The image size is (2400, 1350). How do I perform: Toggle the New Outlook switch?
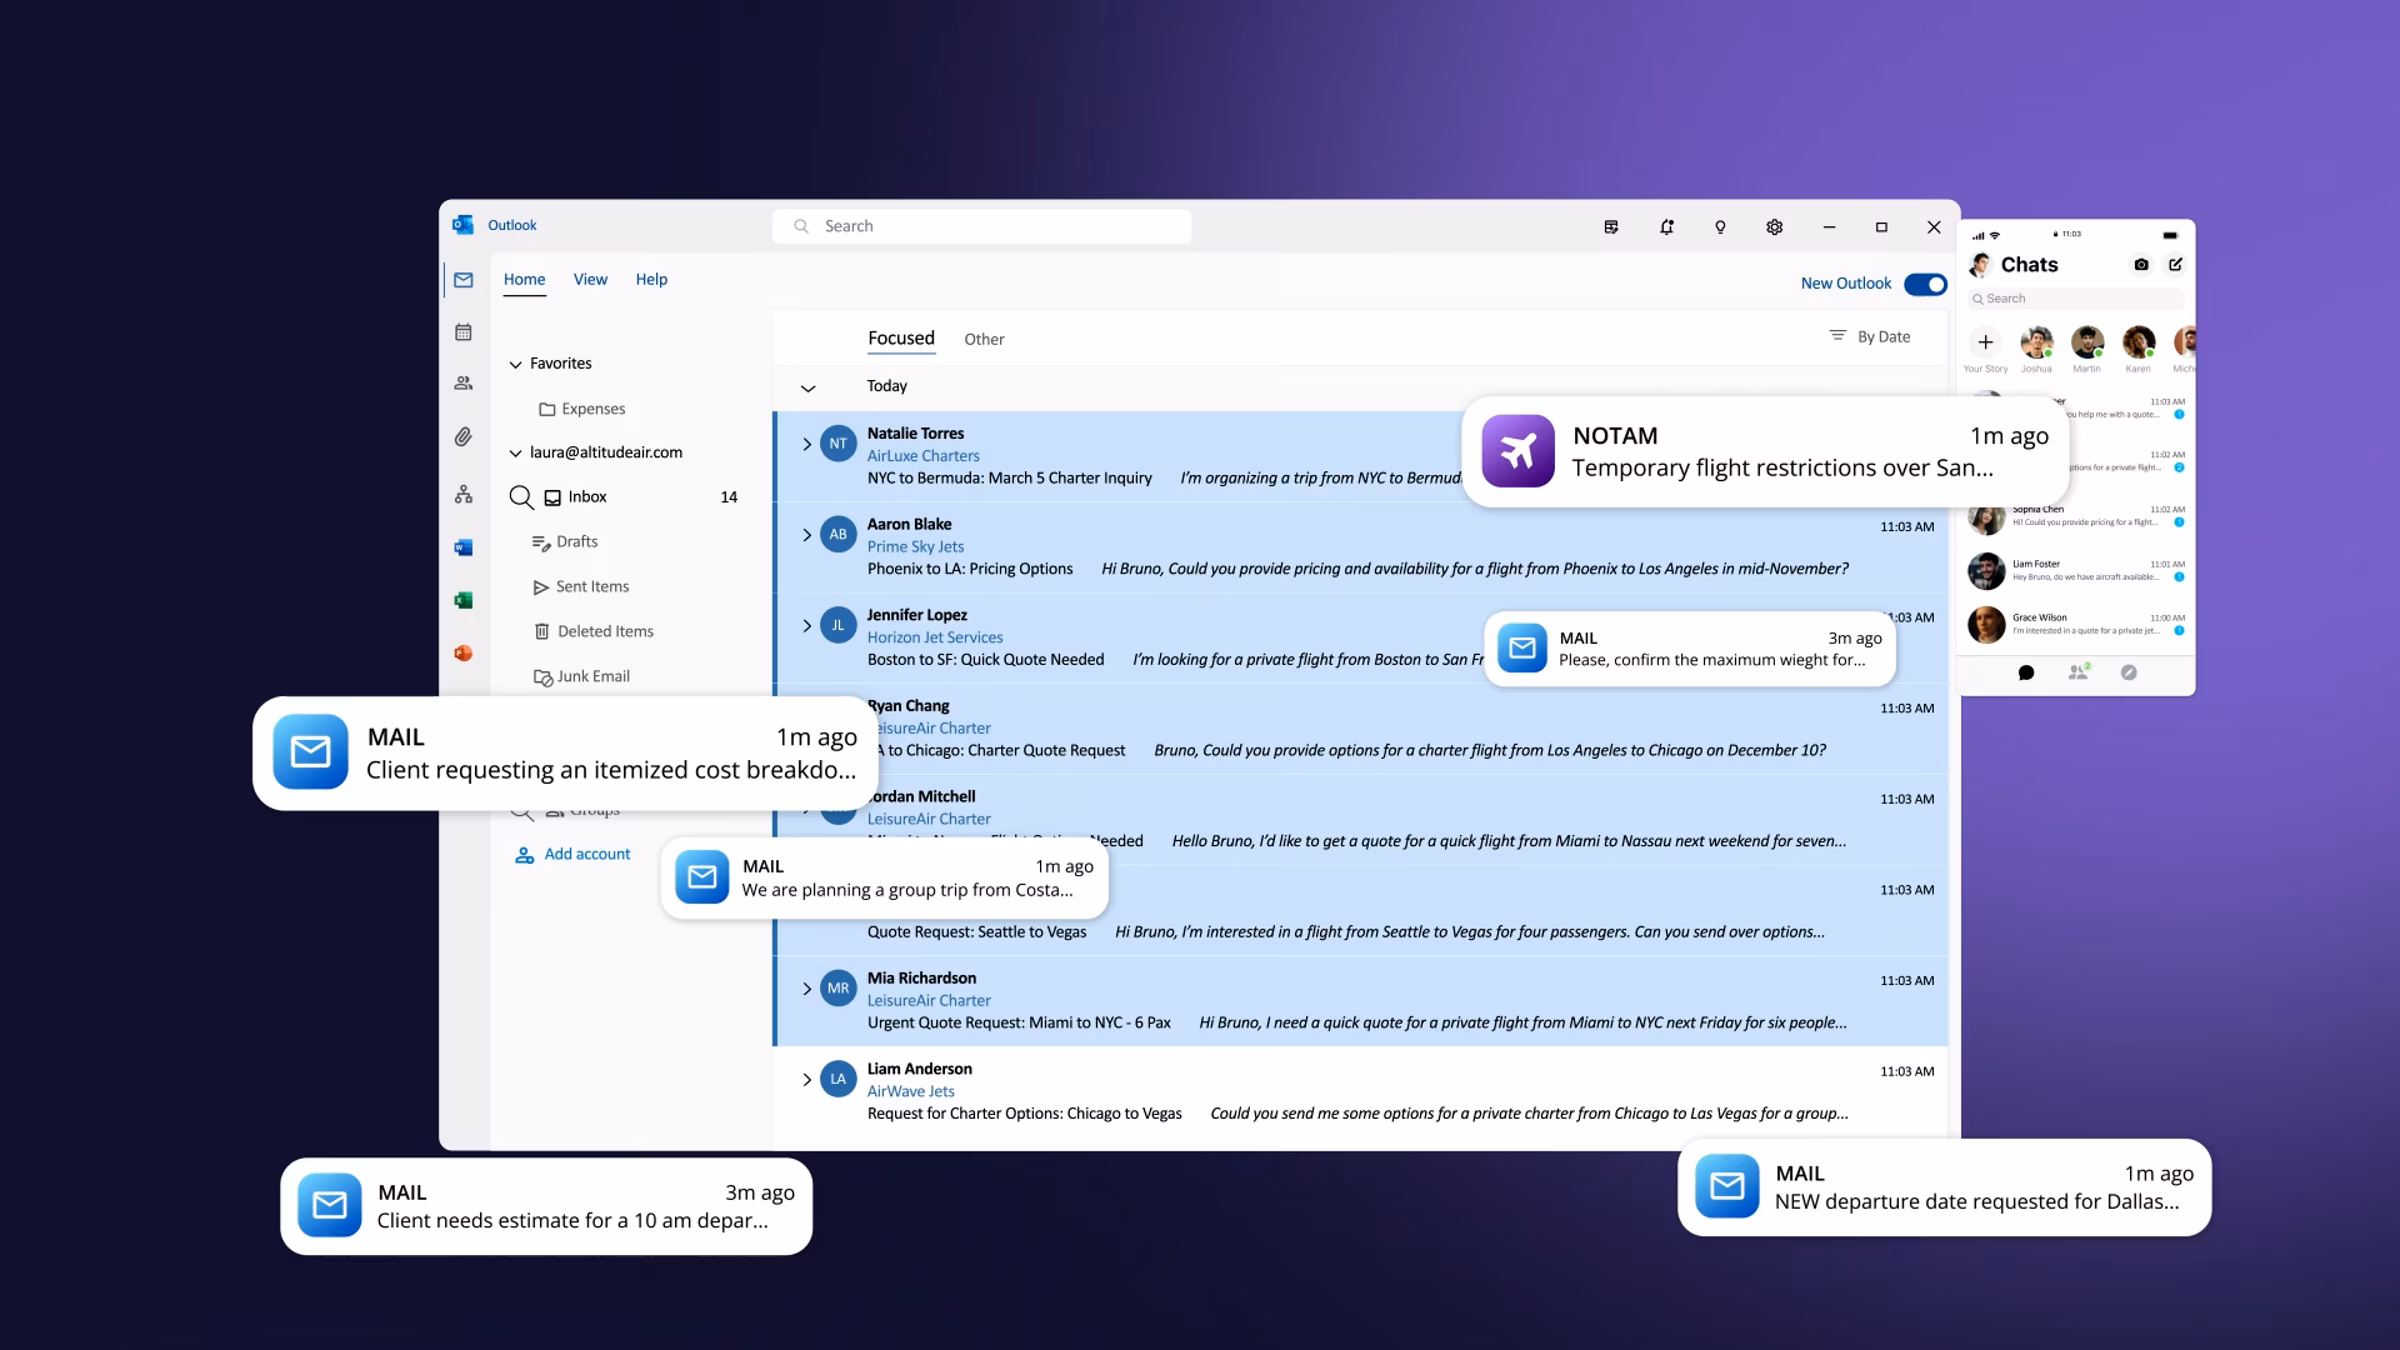[1925, 284]
